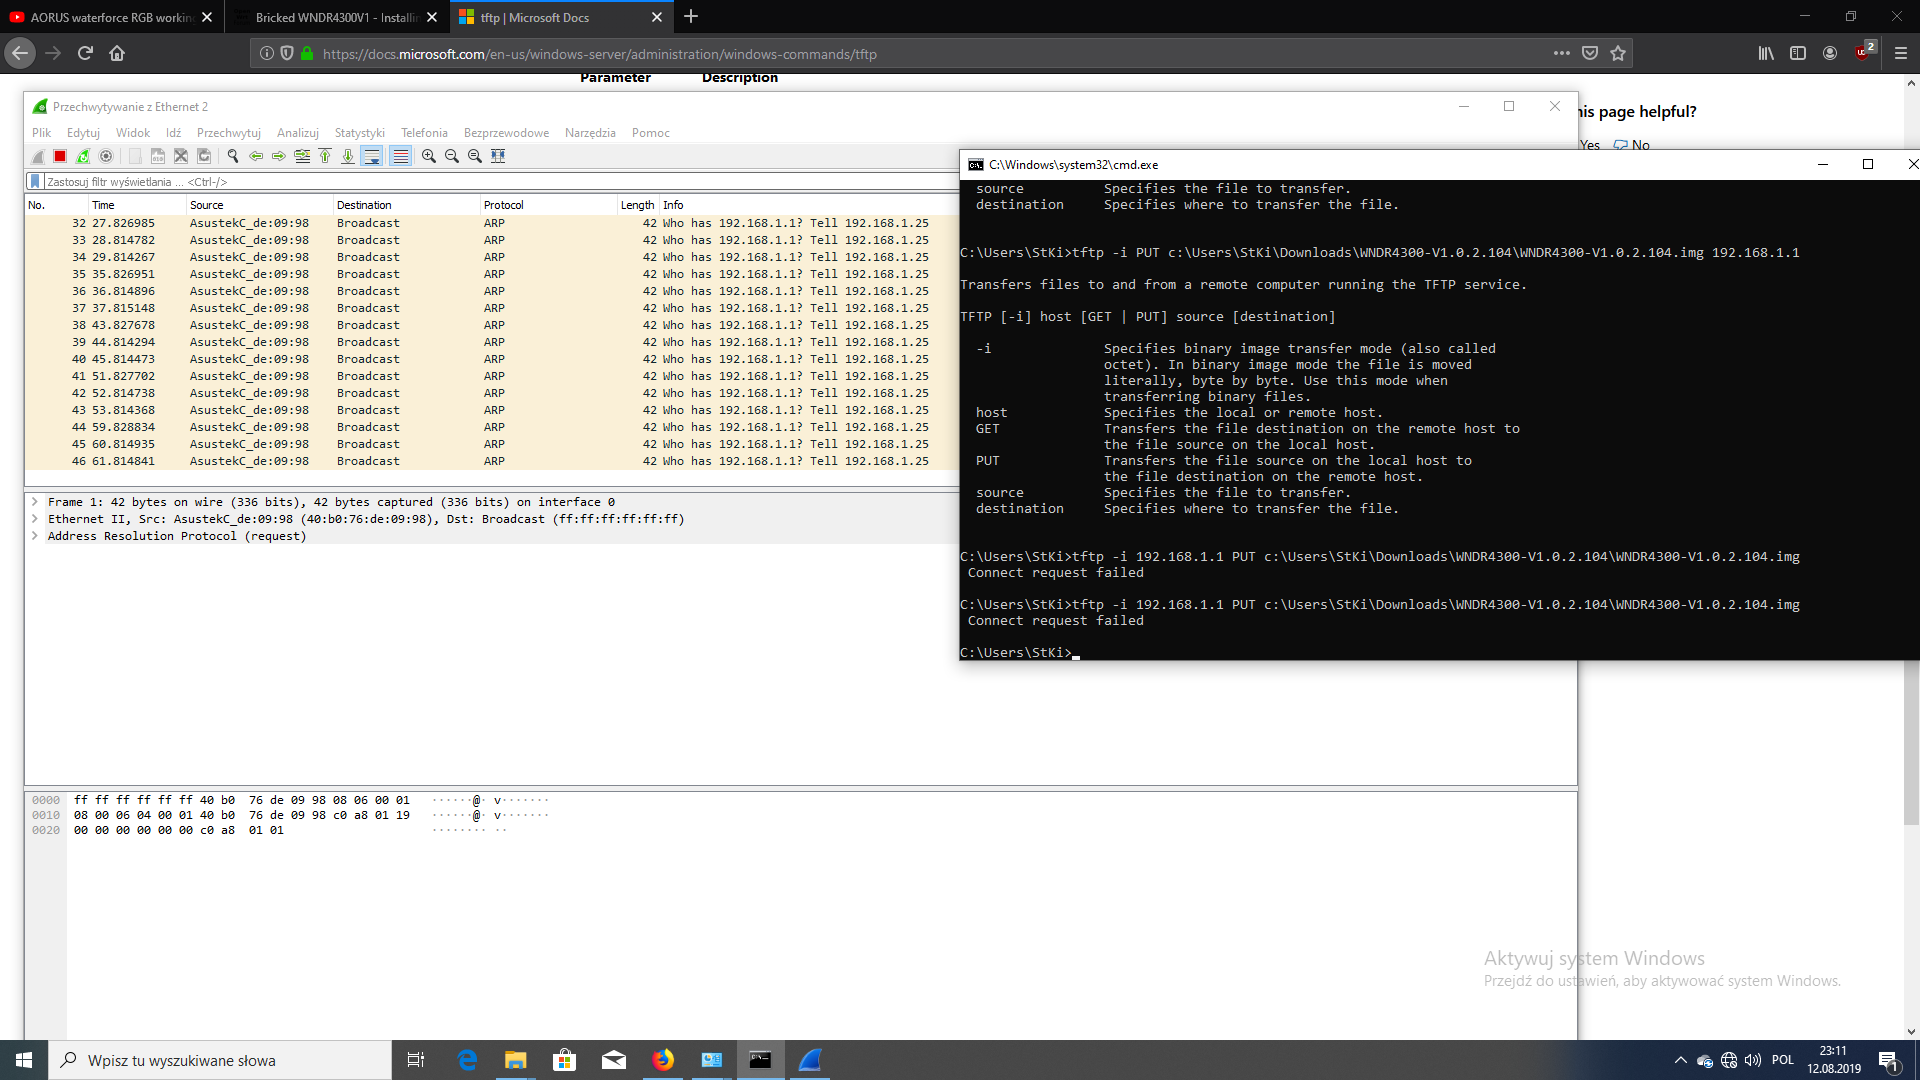Go to a specific packet icon
The image size is (1920, 1080).
click(x=302, y=156)
